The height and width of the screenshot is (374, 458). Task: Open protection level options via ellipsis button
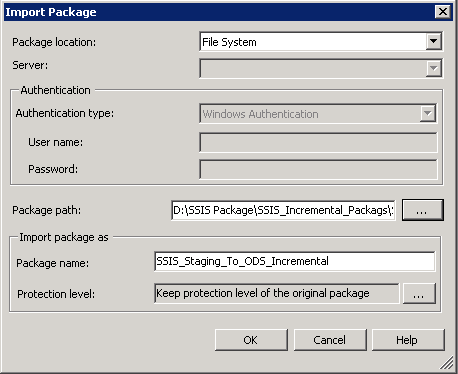pos(419,294)
